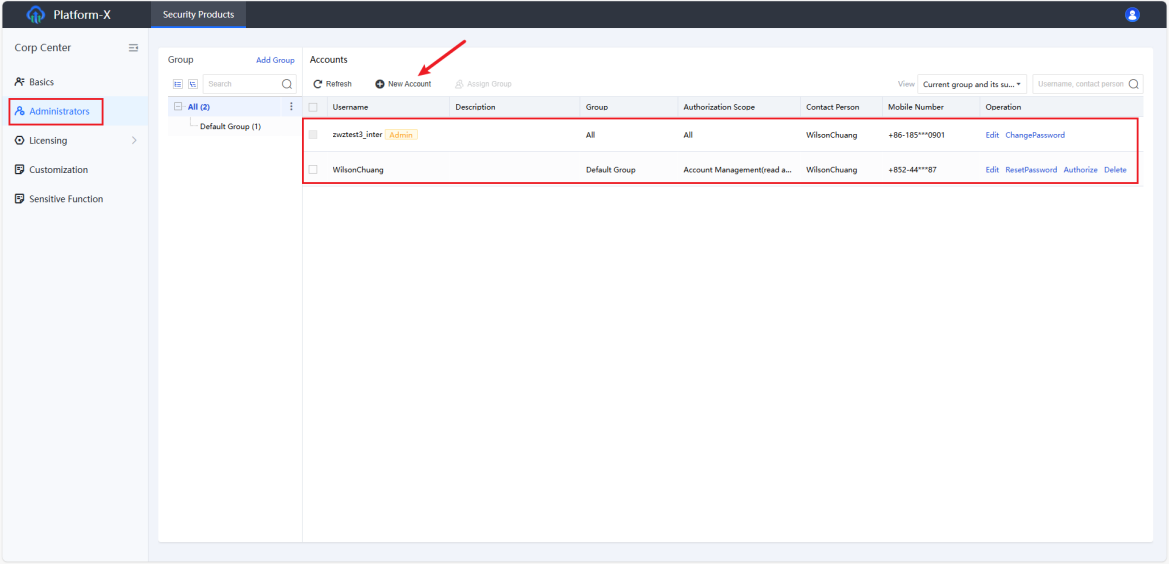Screen dimensions: 1169x564
Task: Click the plus icon beside New Account
Action: [x=379, y=84]
